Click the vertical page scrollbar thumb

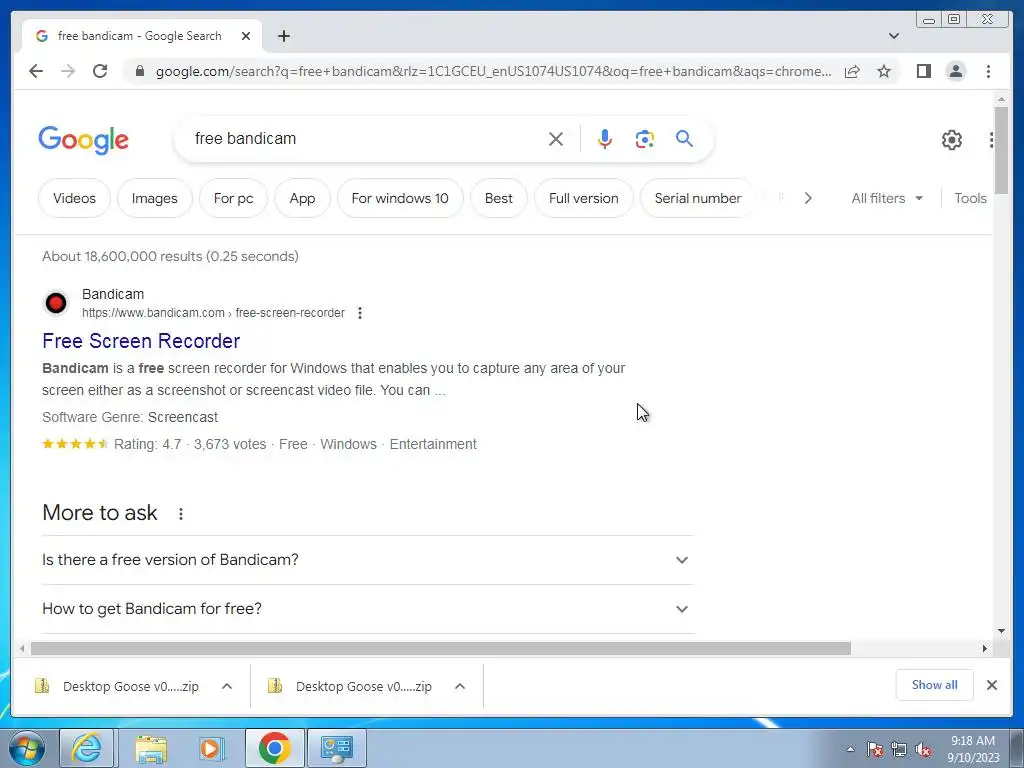point(1001,150)
